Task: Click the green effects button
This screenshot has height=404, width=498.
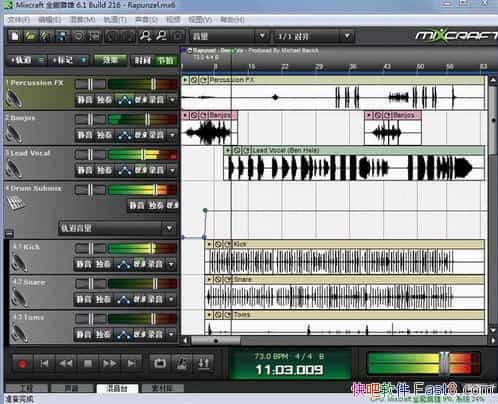Action: (x=110, y=60)
